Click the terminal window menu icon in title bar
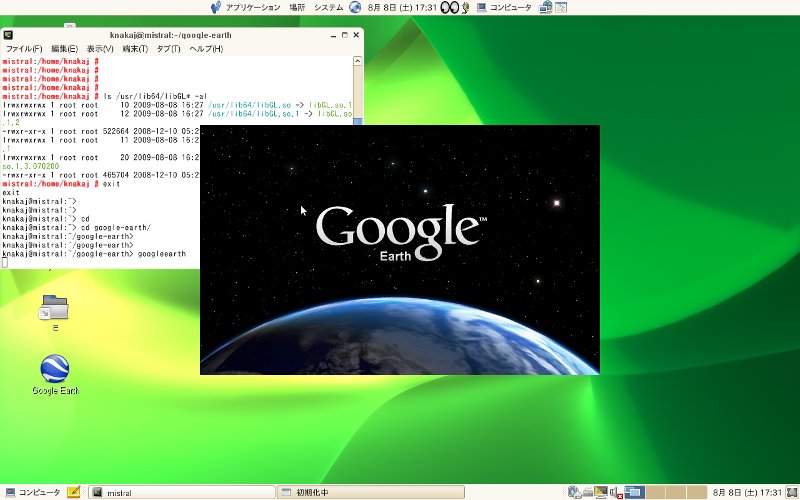The image size is (800, 500). pyautogui.click(x=8, y=35)
